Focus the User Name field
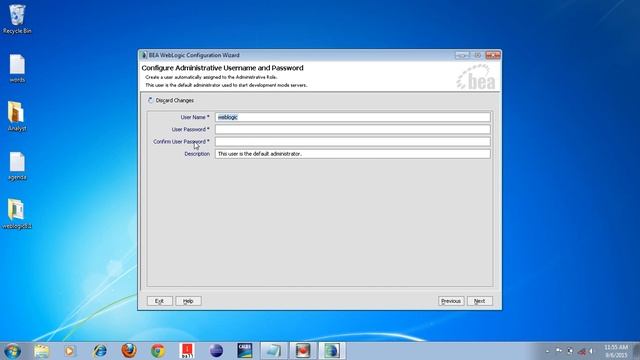 click(353, 117)
